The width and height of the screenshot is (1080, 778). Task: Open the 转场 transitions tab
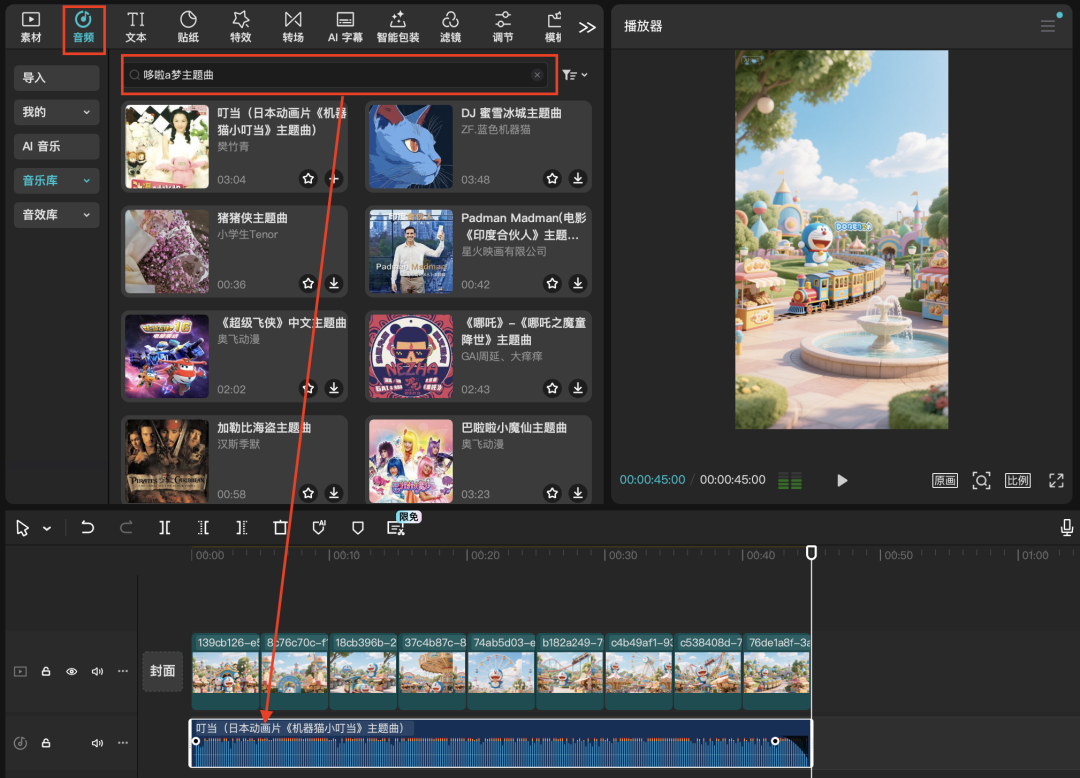tap(292, 27)
